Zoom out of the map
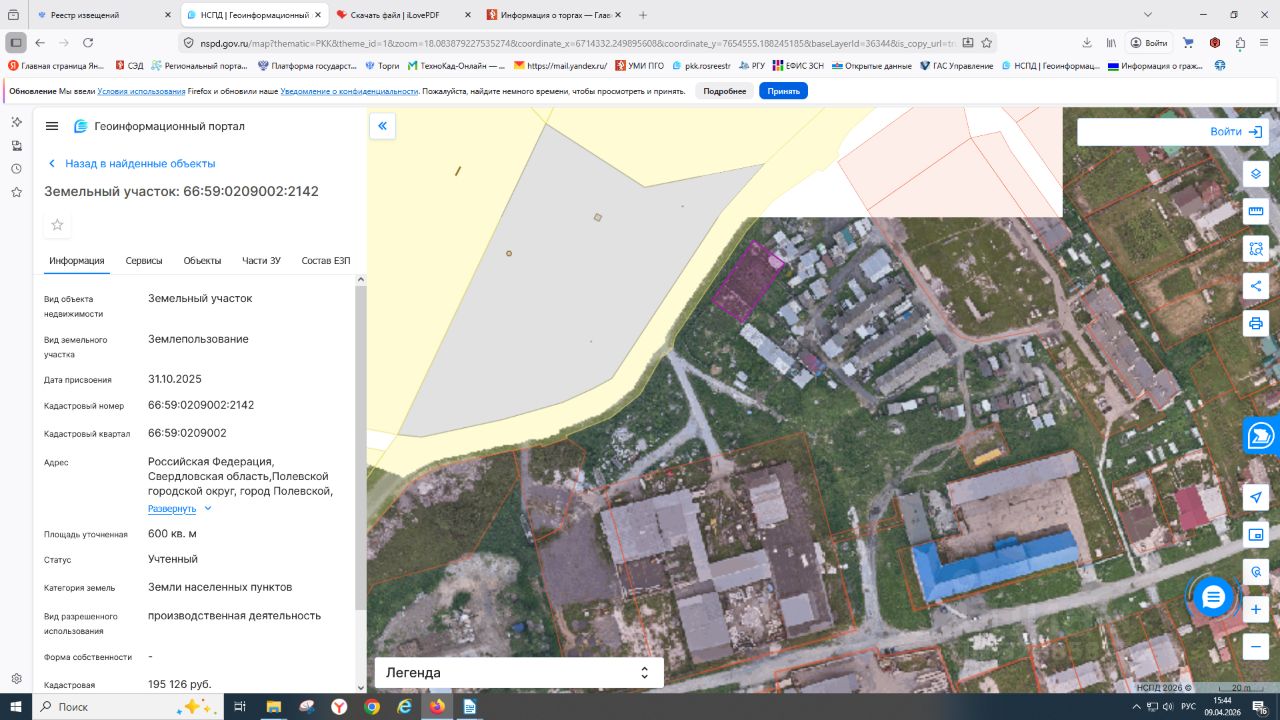Viewport: 1280px width, 720px height. pyautogui.click(x=1256, y=647)
